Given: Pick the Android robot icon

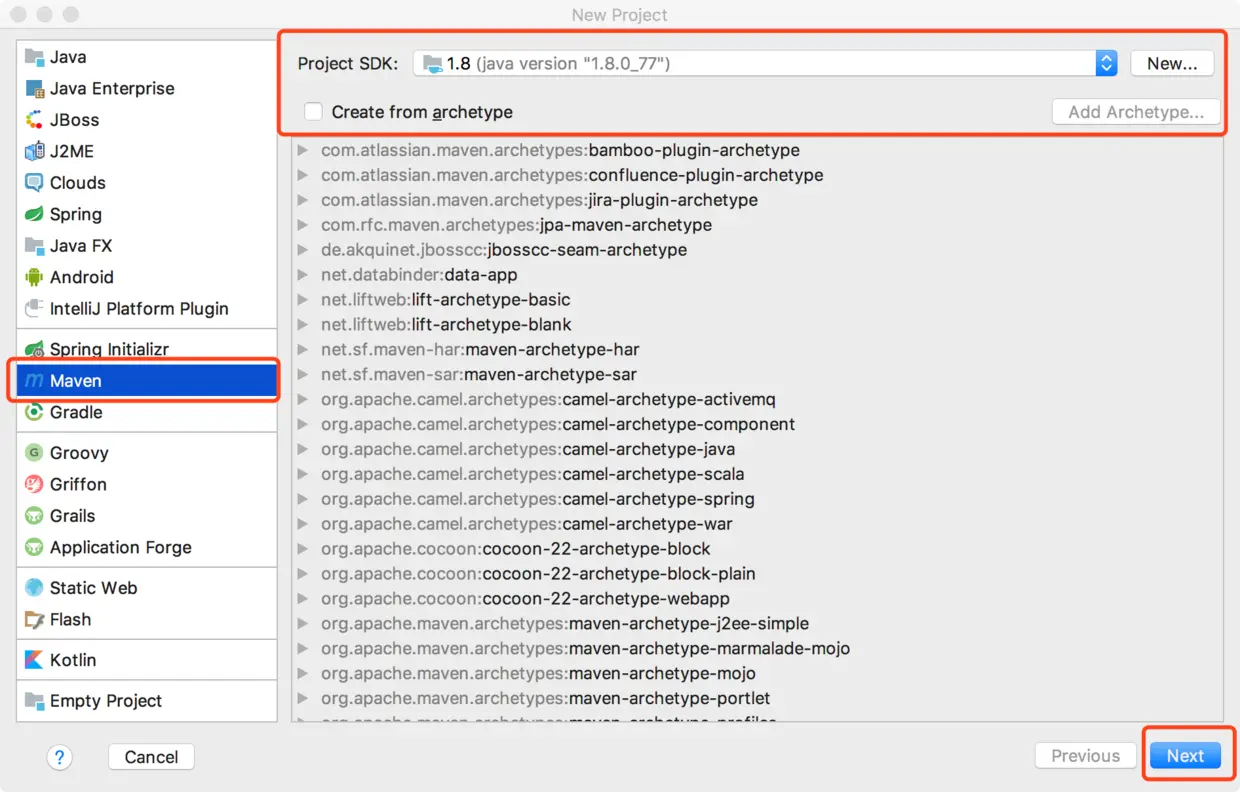Looking at the screenshot, I should pos(34,277).
